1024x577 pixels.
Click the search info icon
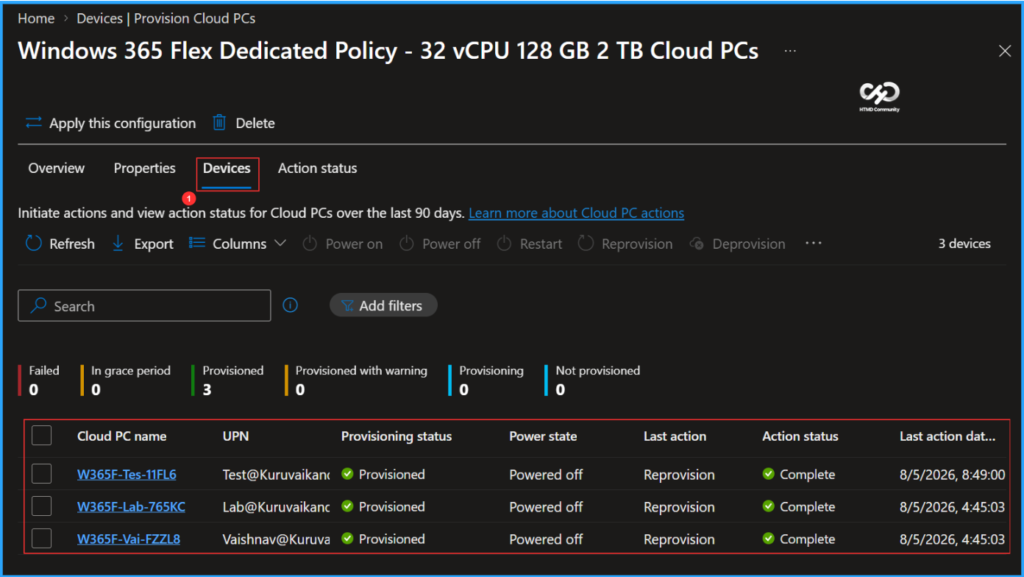coord(290,305)
